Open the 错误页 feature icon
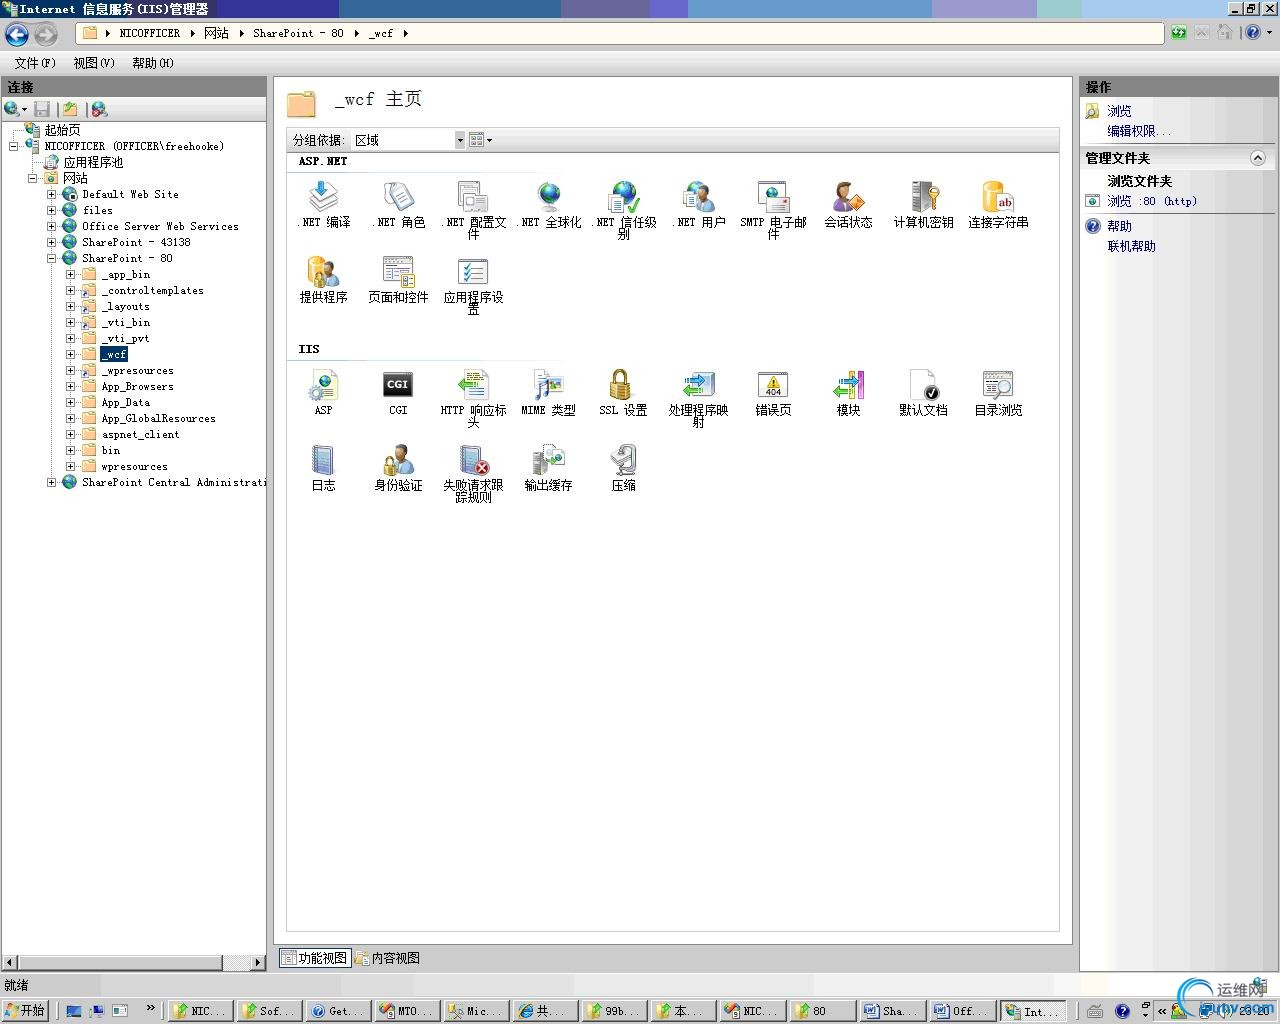1280x1024 pixels. [x=773, y=392]
